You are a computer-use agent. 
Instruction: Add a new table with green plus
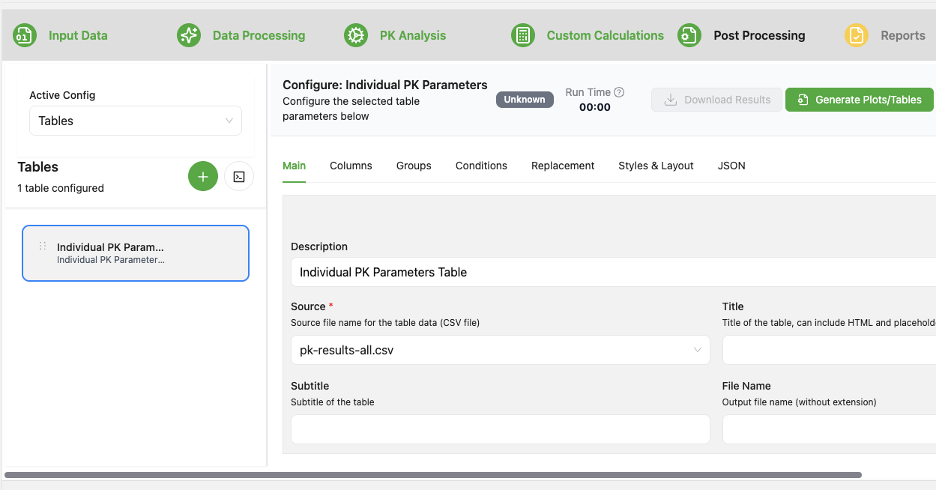click(x=203, y=177)
